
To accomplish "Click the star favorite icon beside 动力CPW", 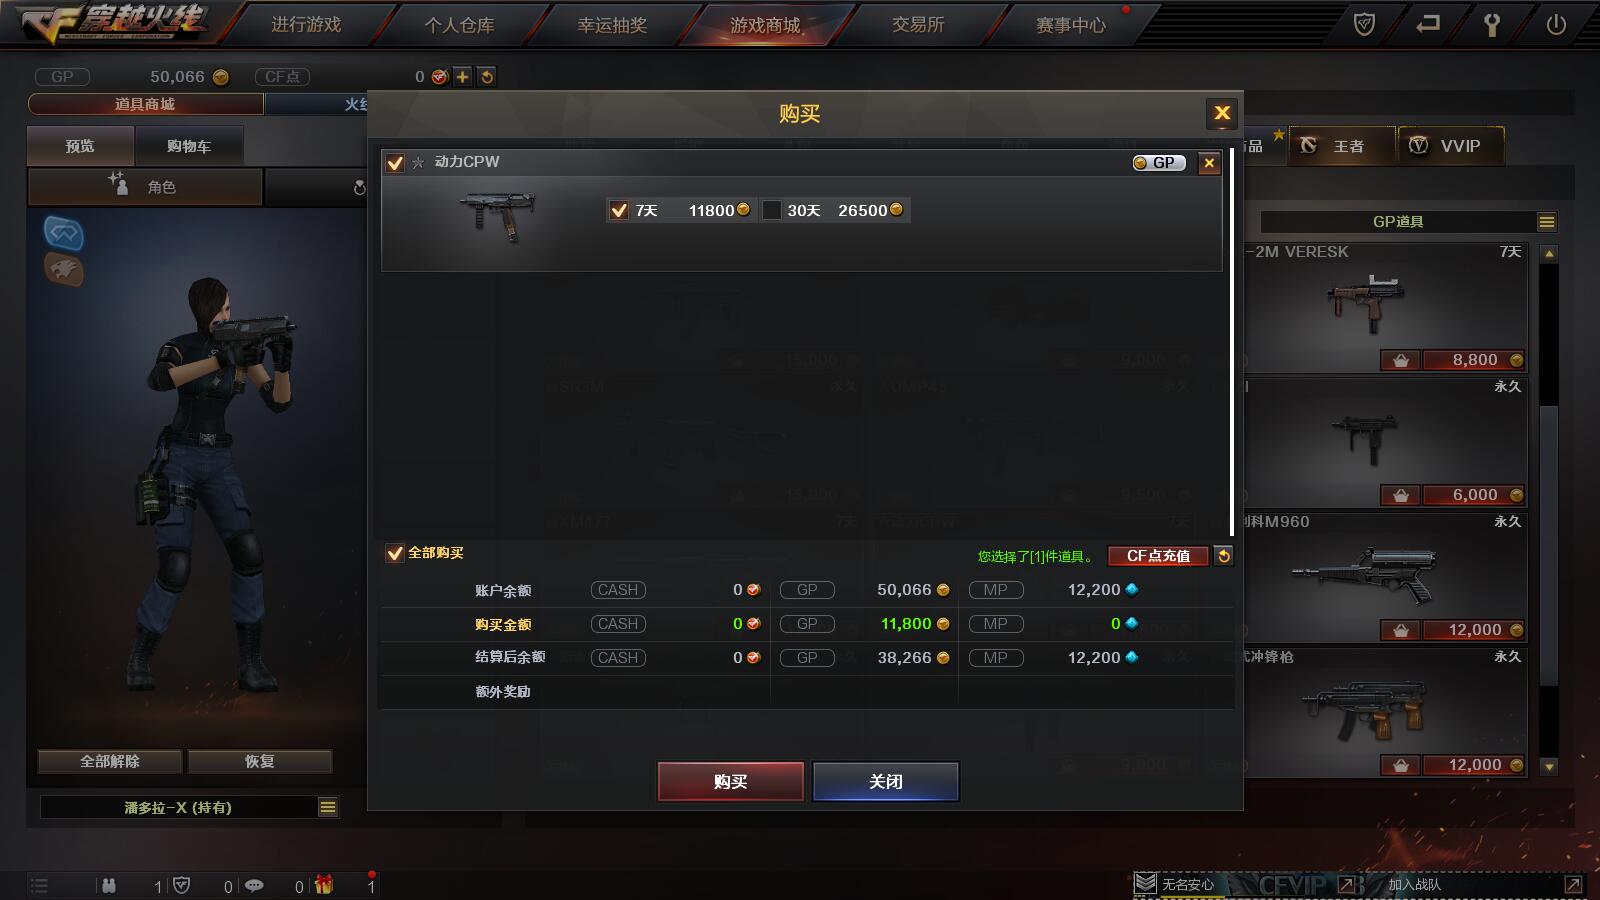I will [418, 162].
